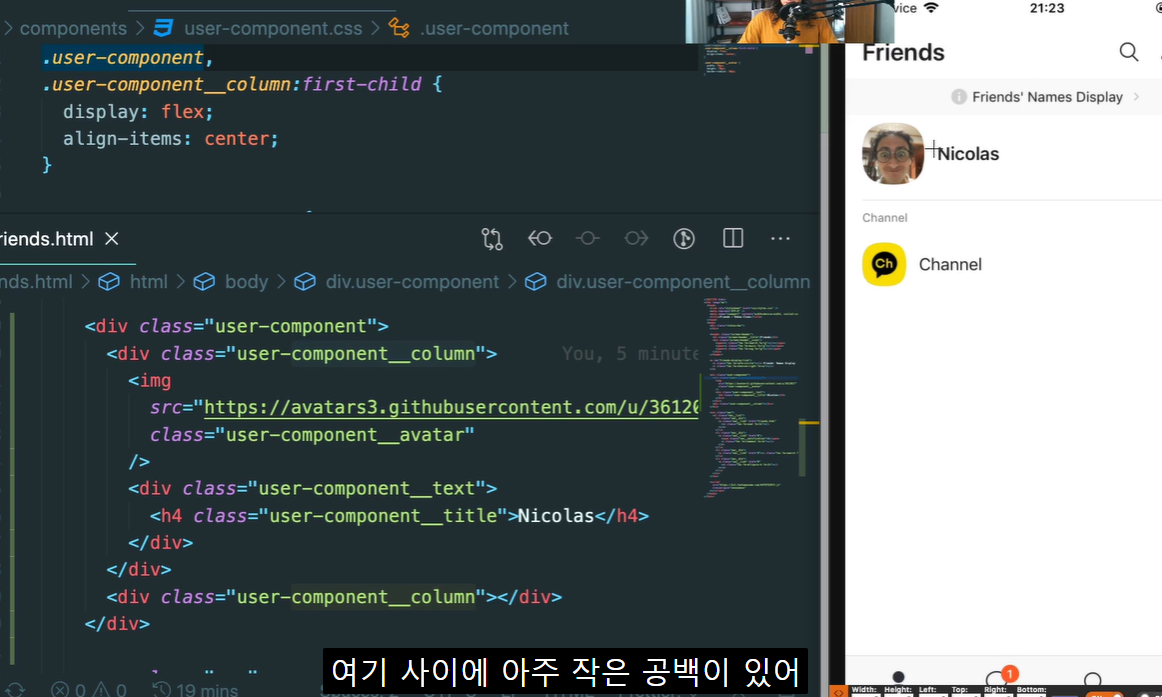Click the yellow Ch channel icon
Image resolution: width=1162 pixels, height=697 pixels.
click(x=884, y=264)
